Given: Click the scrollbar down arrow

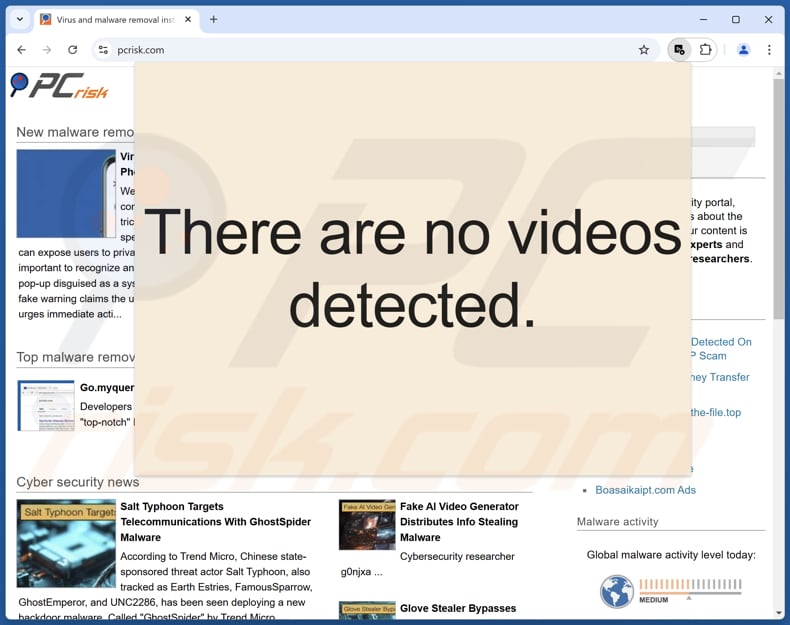Looking at the screenshot, I should point(779,613).
